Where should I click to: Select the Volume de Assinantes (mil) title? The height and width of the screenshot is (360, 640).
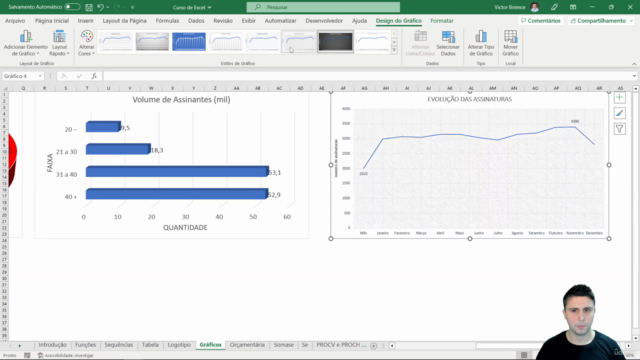pyautogui.click(x=181, y=100)
